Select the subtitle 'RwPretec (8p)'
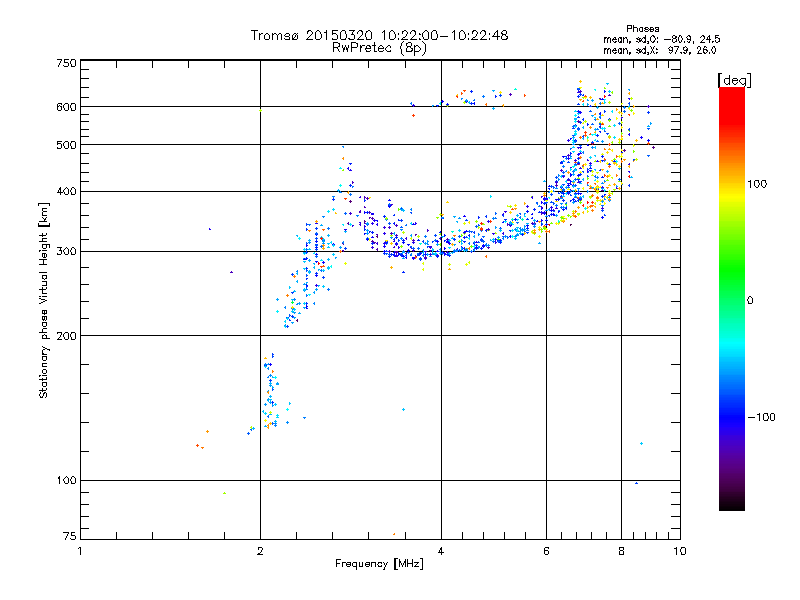Viewport: 800px width, 600px height. pyautogui.click(x=379, y=48)
